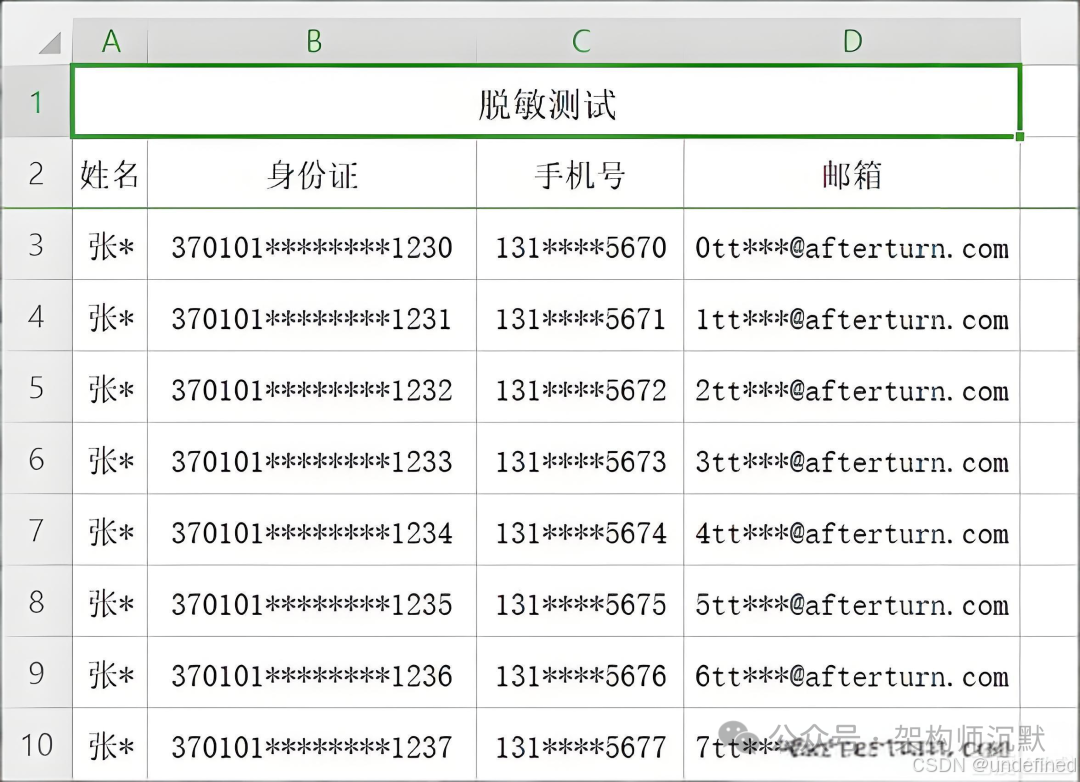This screenshot has height=782, width=1080.
Task: Select email cell 6tt***@afterturn.com
Action: 852,674
